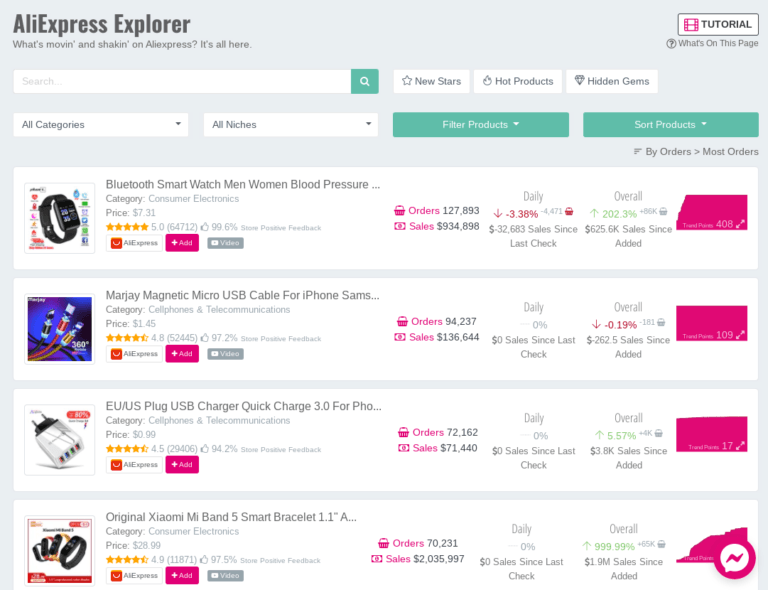Open the Sort Products menu
The height and width of the screenshot is (590, 768).
(671, 125)
